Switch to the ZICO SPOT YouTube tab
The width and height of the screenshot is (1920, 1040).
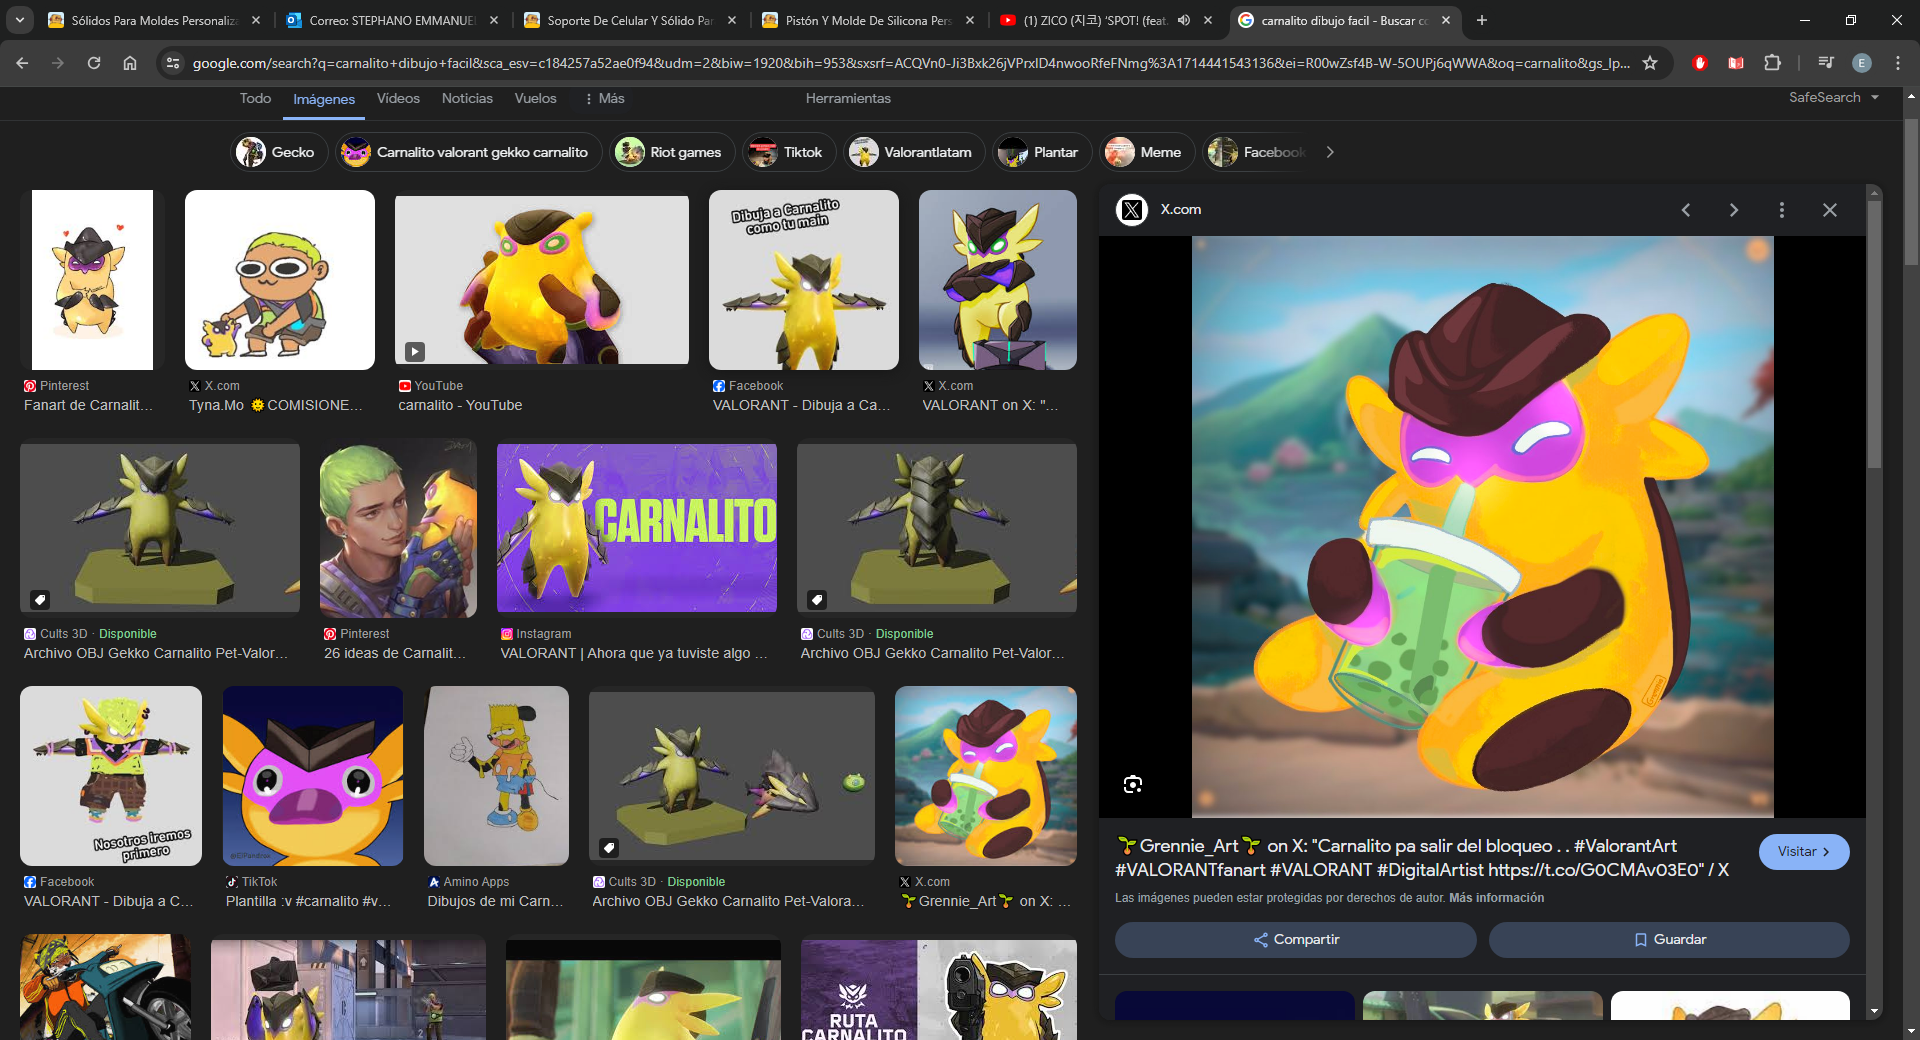(x=1094, y=20)
